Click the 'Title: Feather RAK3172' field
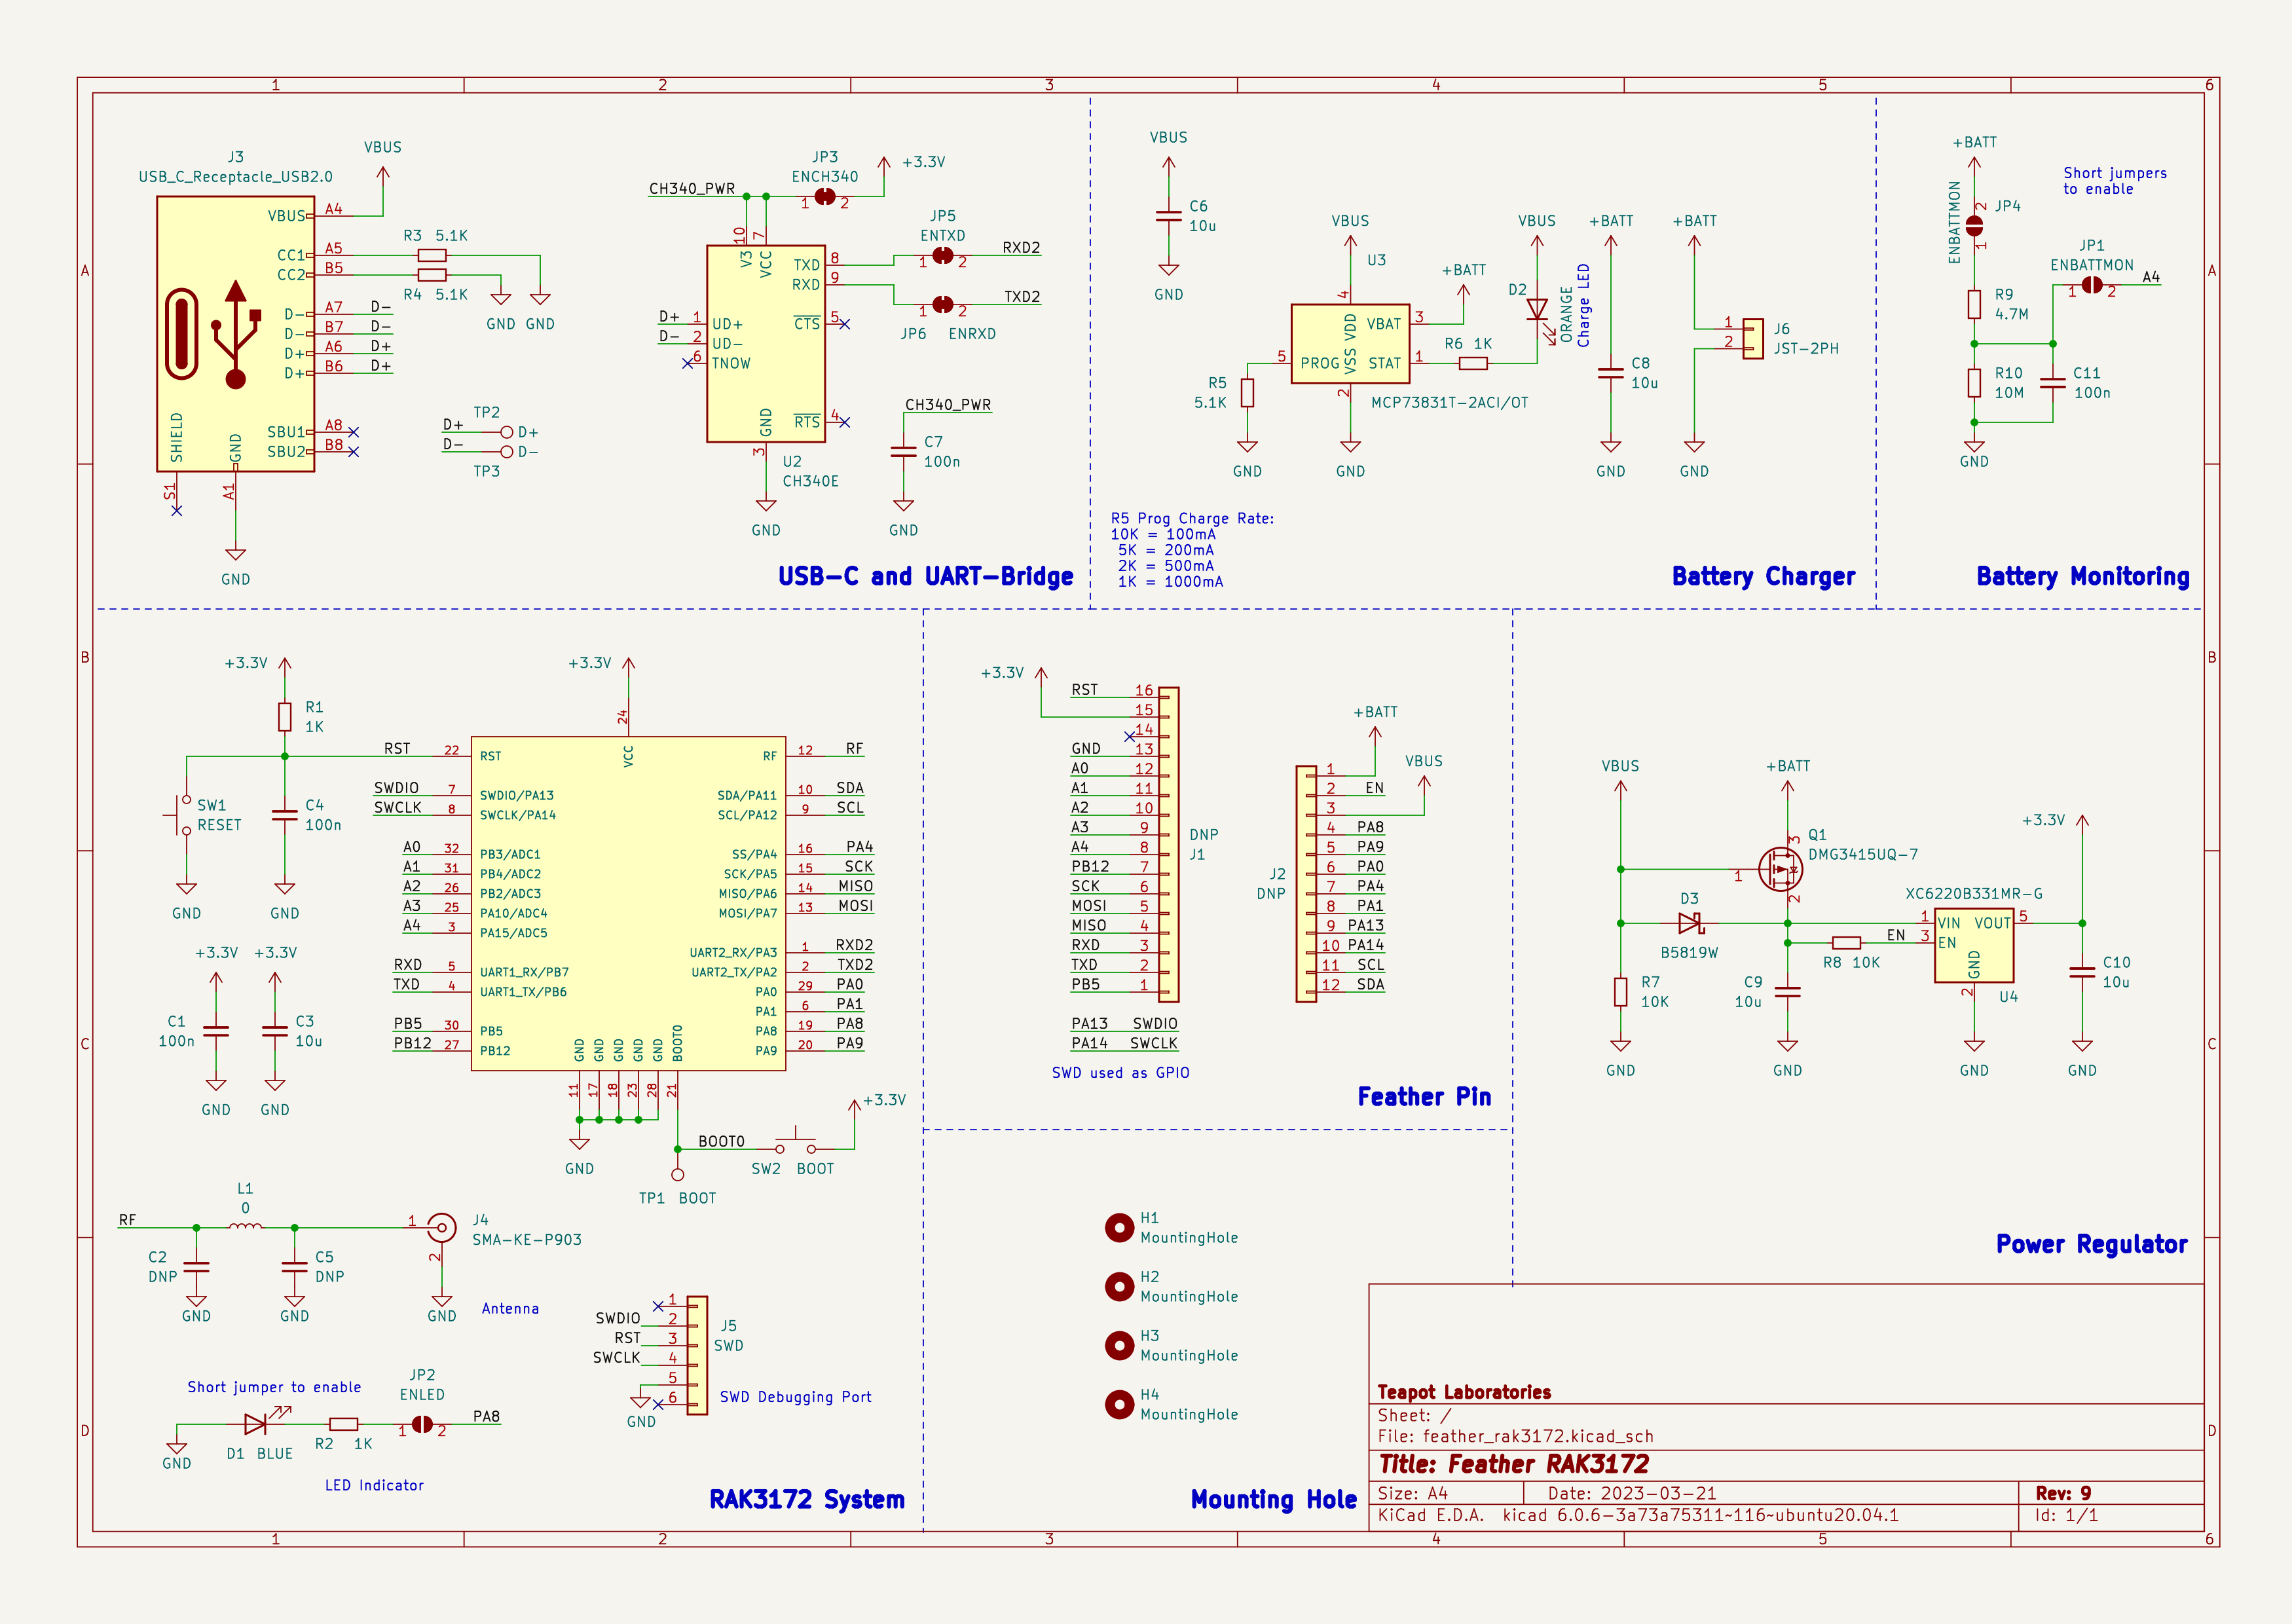 (x=1513, y=1464)
